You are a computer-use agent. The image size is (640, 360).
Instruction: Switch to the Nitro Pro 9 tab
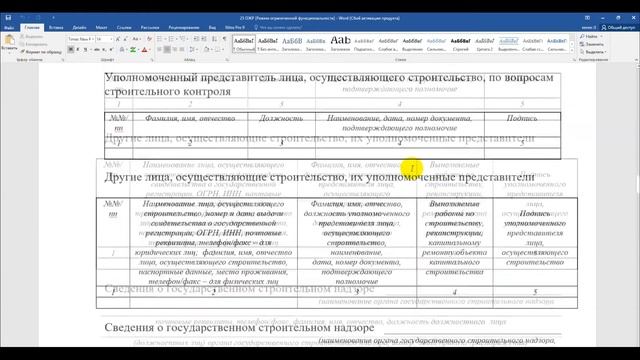[x=235, y=27]
